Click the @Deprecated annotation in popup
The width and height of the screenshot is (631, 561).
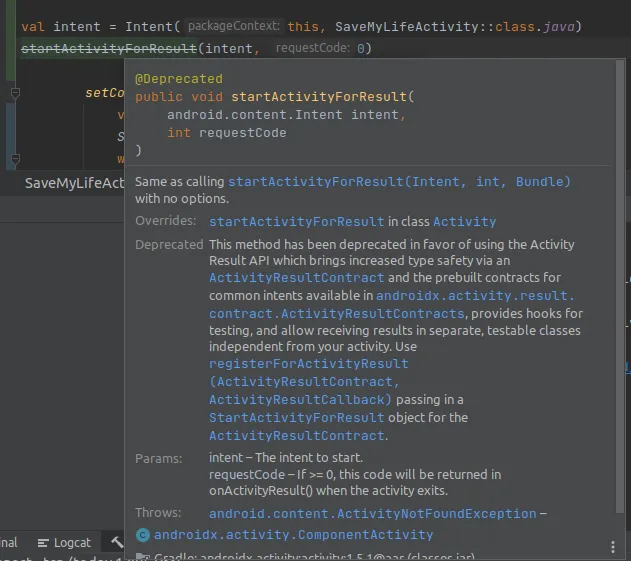(179, 78)
